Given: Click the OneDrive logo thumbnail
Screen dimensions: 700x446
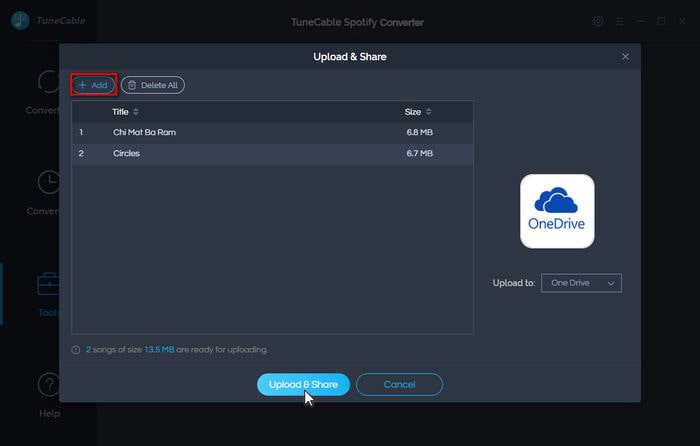Looking at the screenshot, I should tap(557, 211).
